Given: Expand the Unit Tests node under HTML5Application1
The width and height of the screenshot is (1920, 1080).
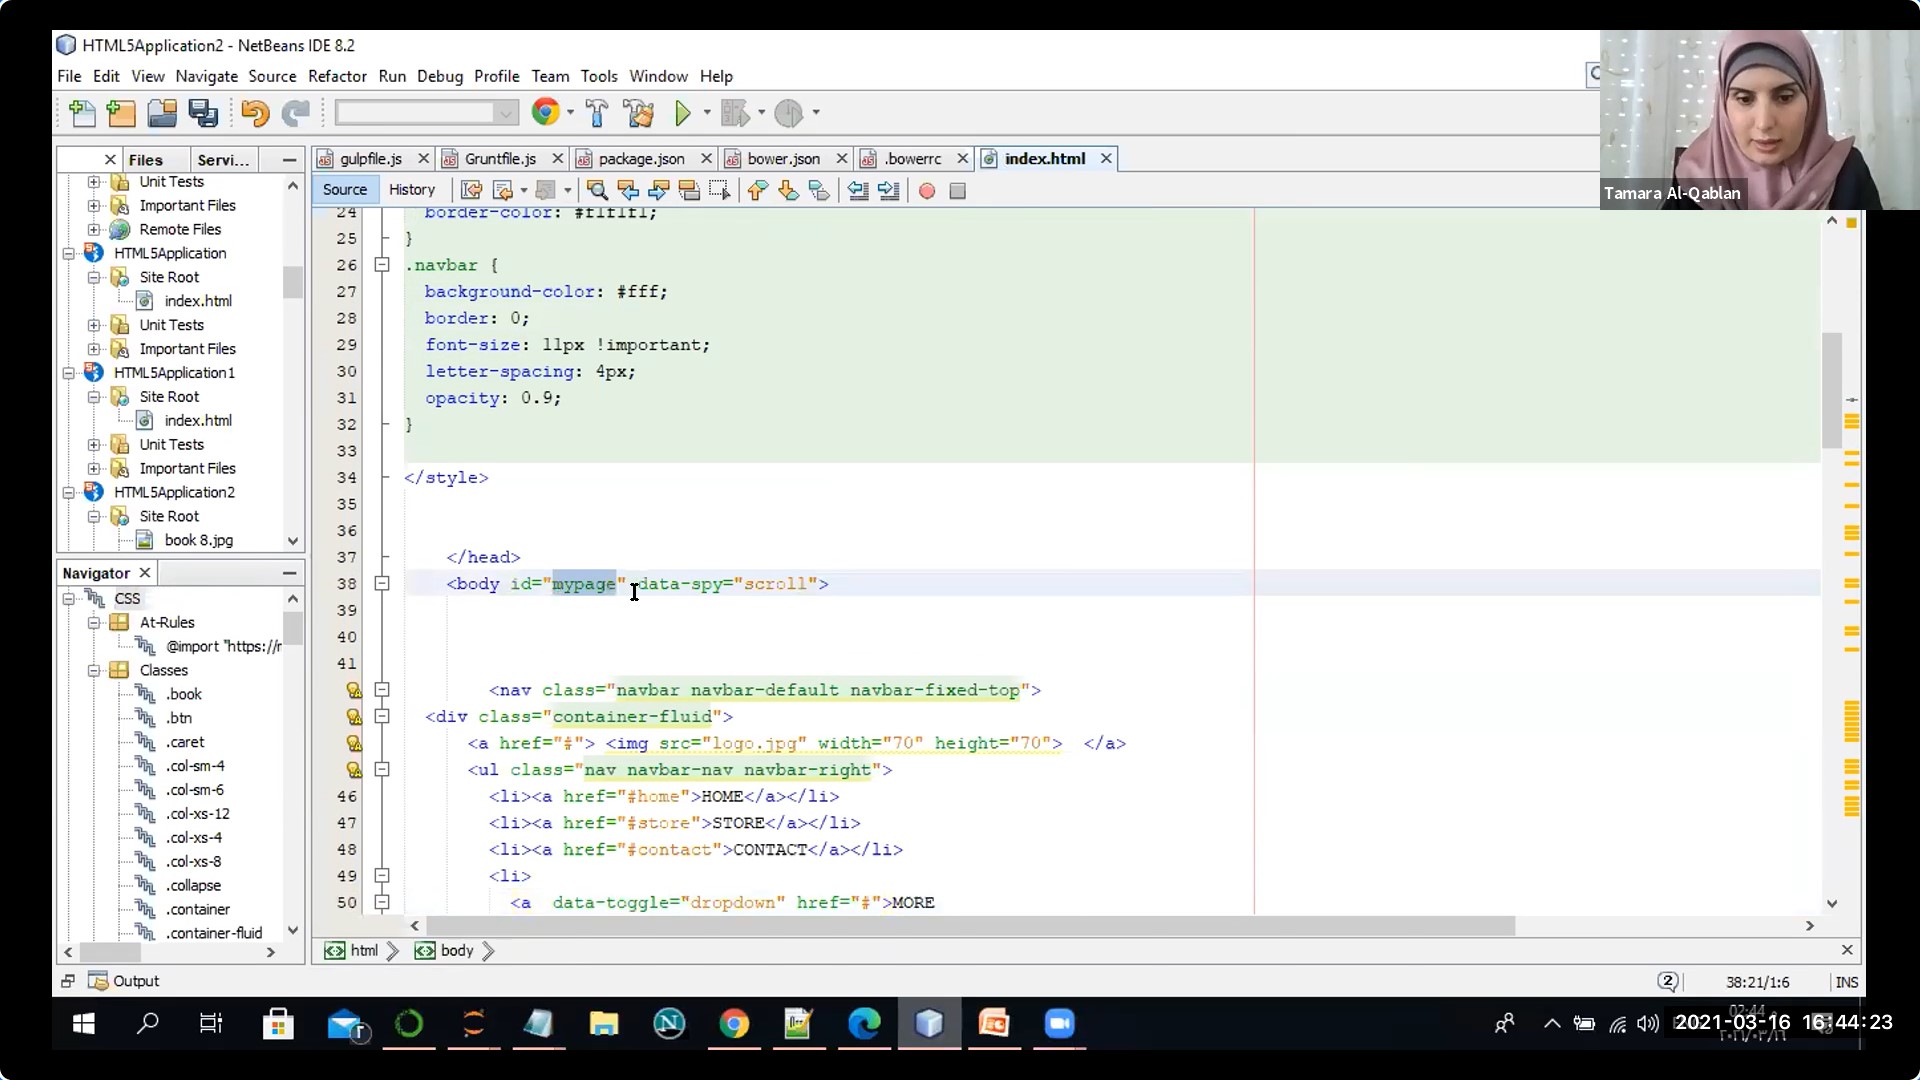Looking at the screenshot, I should (94, 445).
